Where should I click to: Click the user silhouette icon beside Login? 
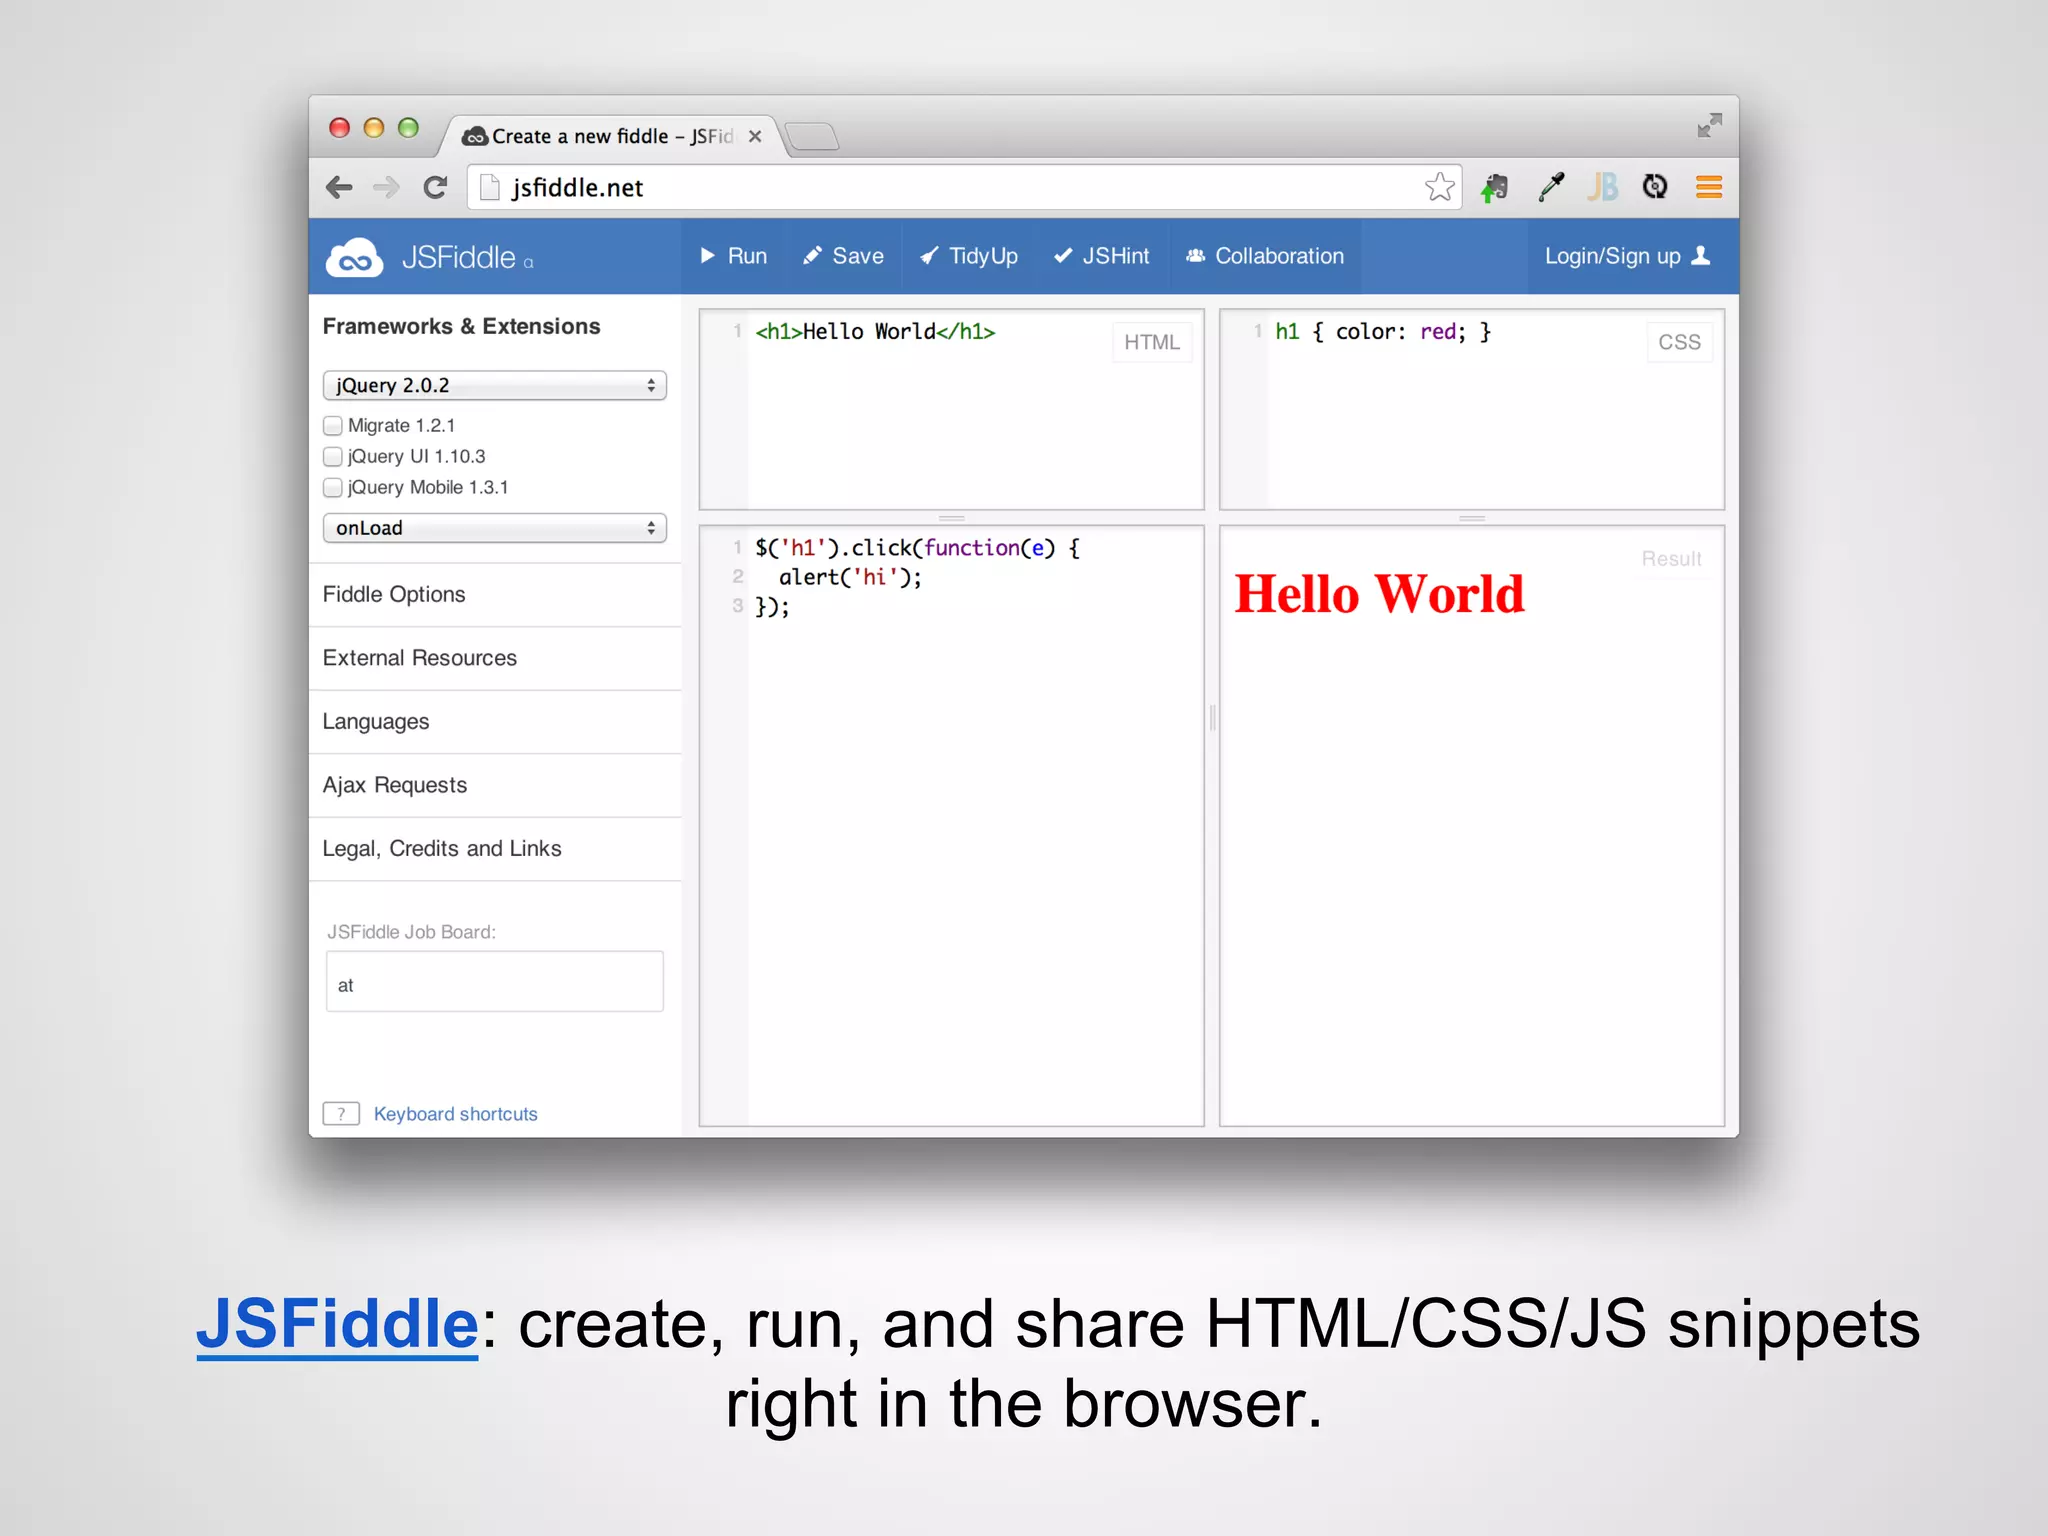coord(1701,256)
